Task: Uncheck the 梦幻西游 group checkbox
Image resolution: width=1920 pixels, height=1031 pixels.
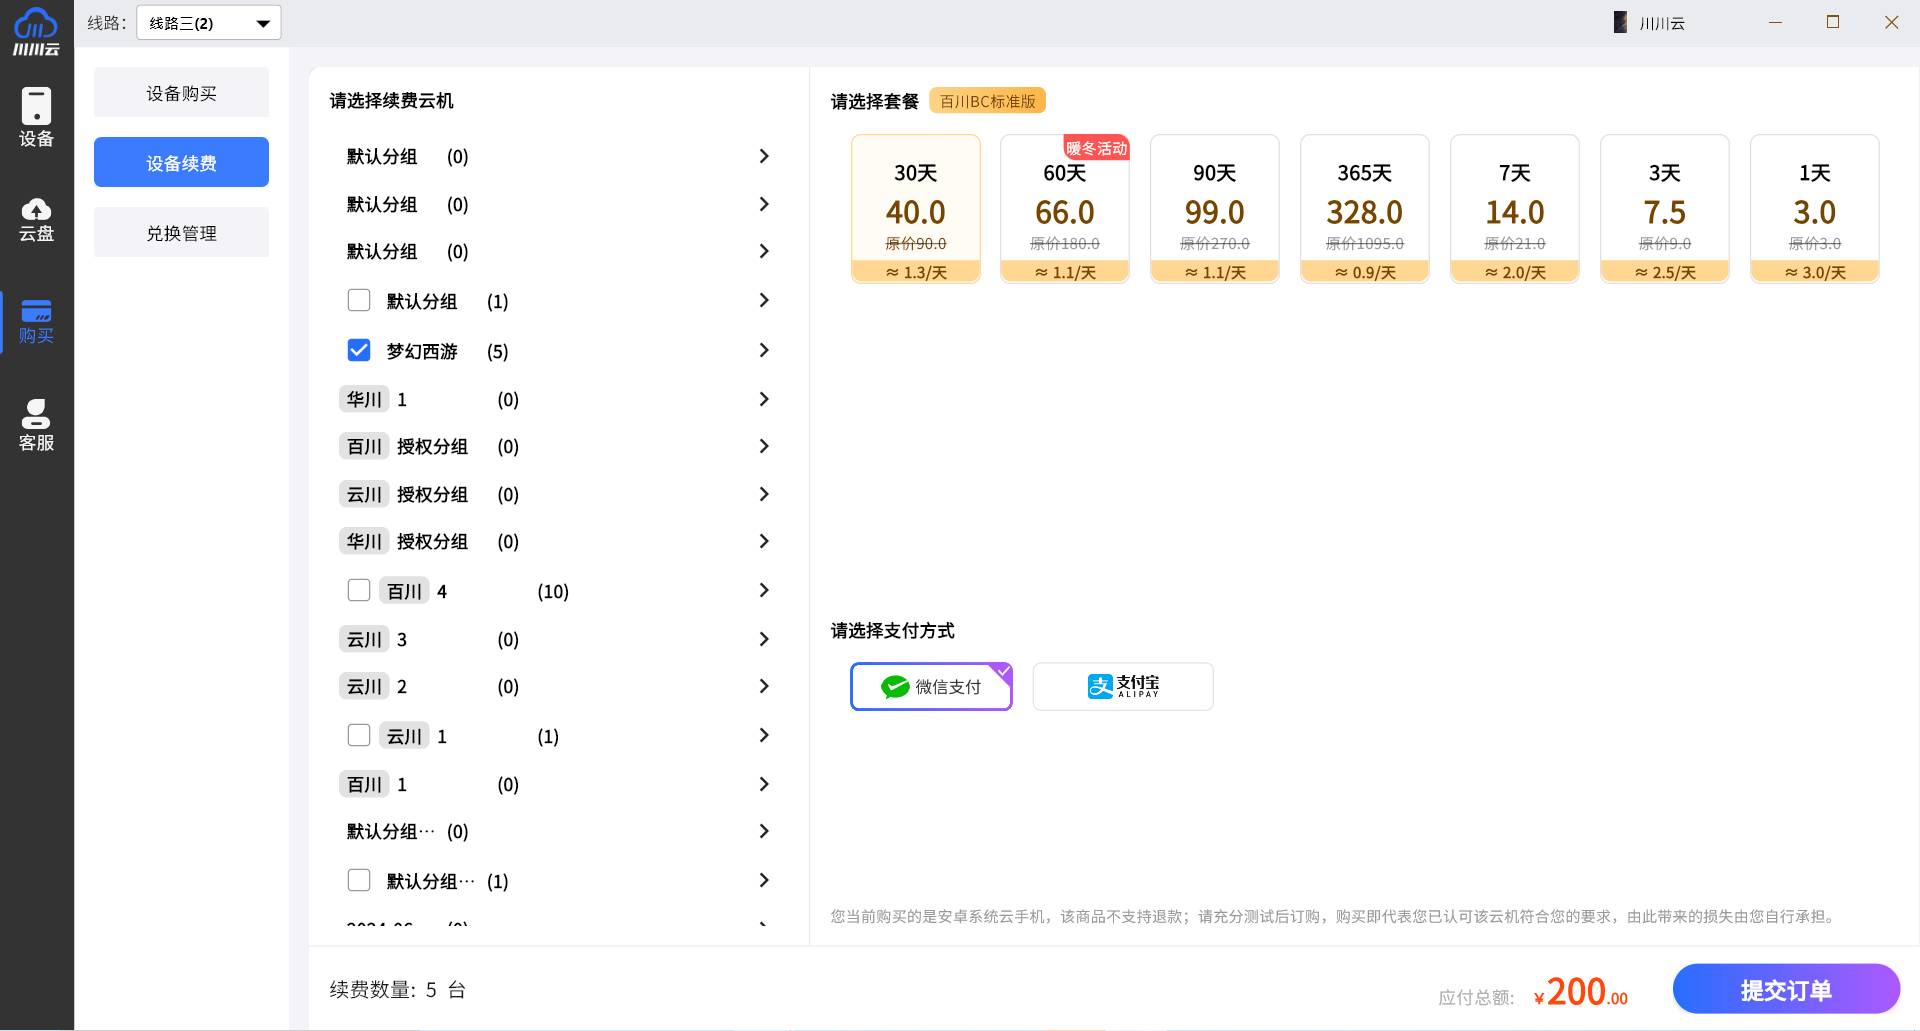Action: pos(359,350)
